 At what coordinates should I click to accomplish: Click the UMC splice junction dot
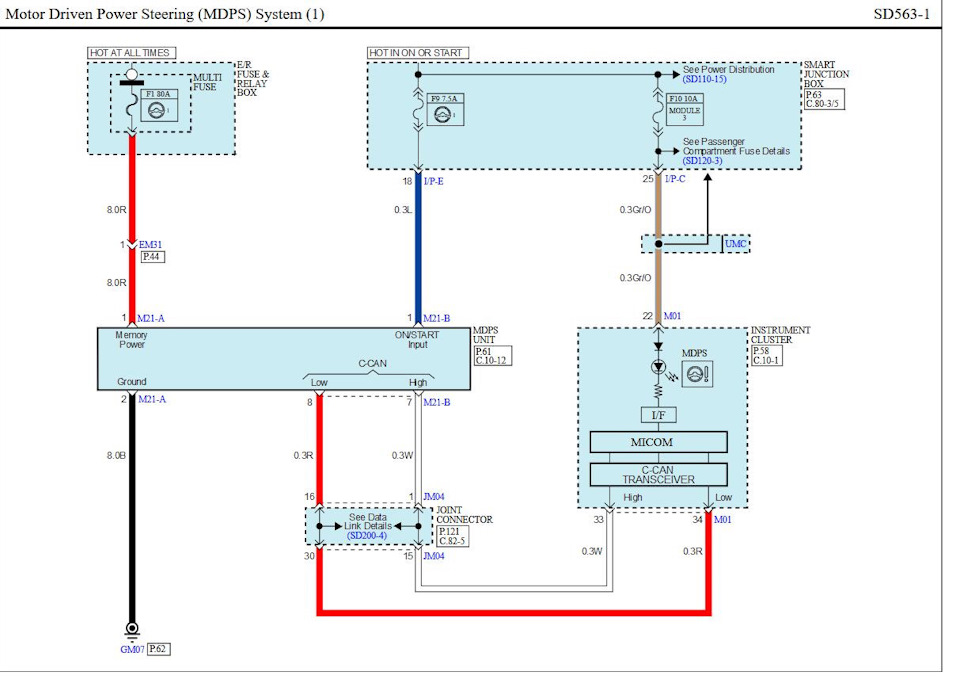tap(659, 244)
